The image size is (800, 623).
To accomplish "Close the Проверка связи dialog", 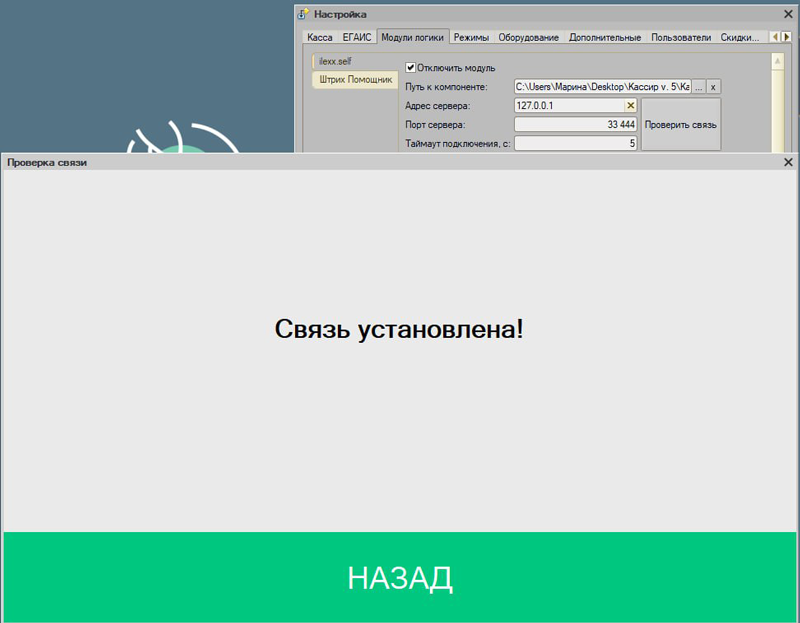I will (788, 162).
